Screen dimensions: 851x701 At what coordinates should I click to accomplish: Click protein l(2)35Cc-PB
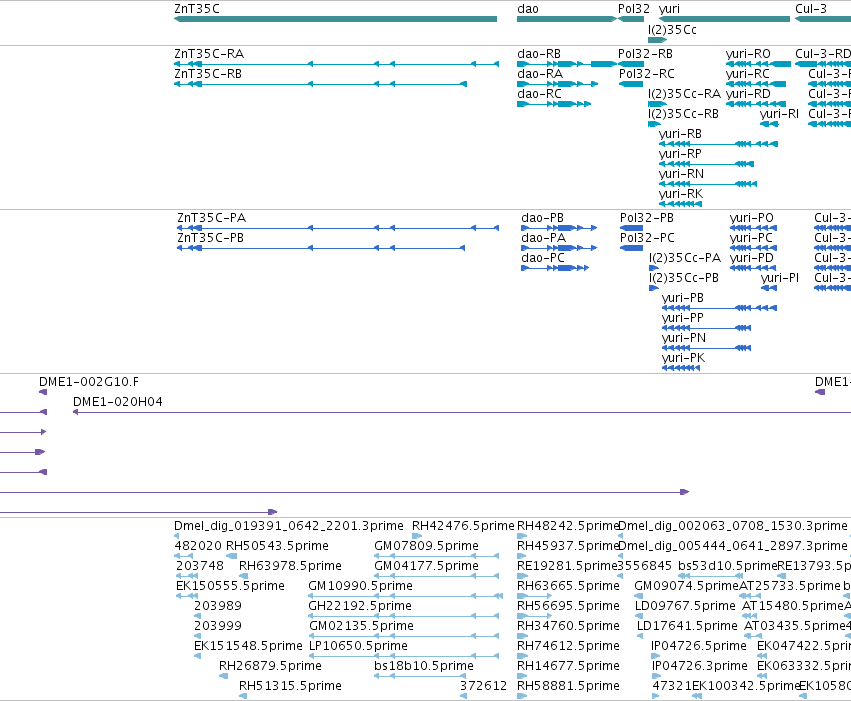pos(654,288)
